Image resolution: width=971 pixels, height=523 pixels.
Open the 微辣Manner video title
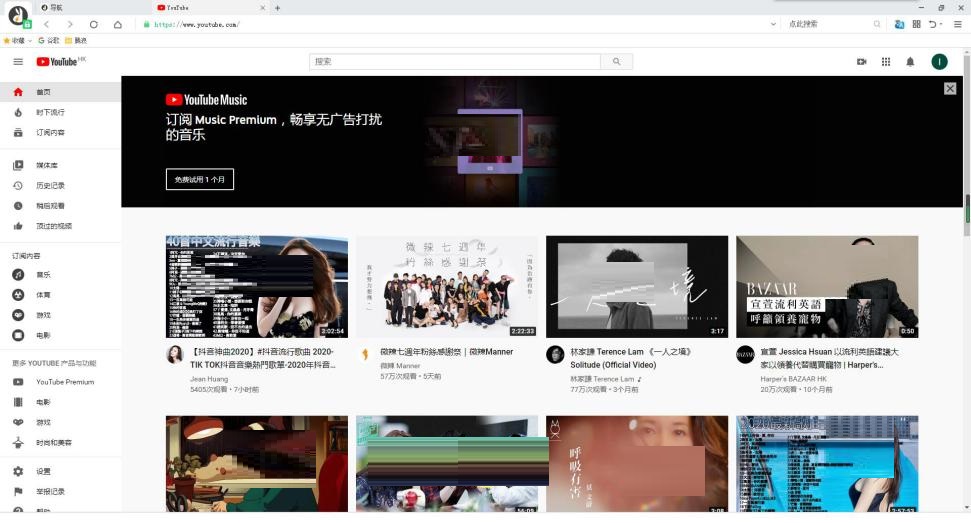click(446, 352)
